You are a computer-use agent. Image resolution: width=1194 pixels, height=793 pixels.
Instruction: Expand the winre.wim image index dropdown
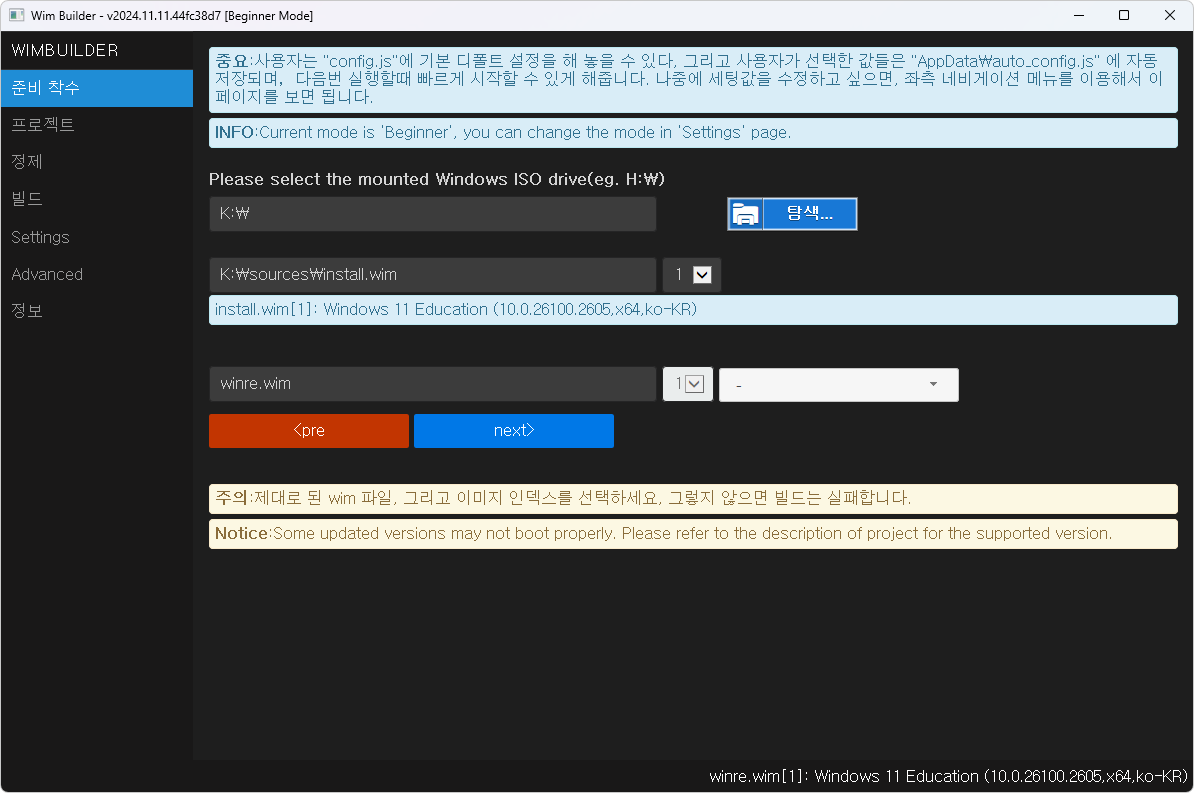pos(688,384)
